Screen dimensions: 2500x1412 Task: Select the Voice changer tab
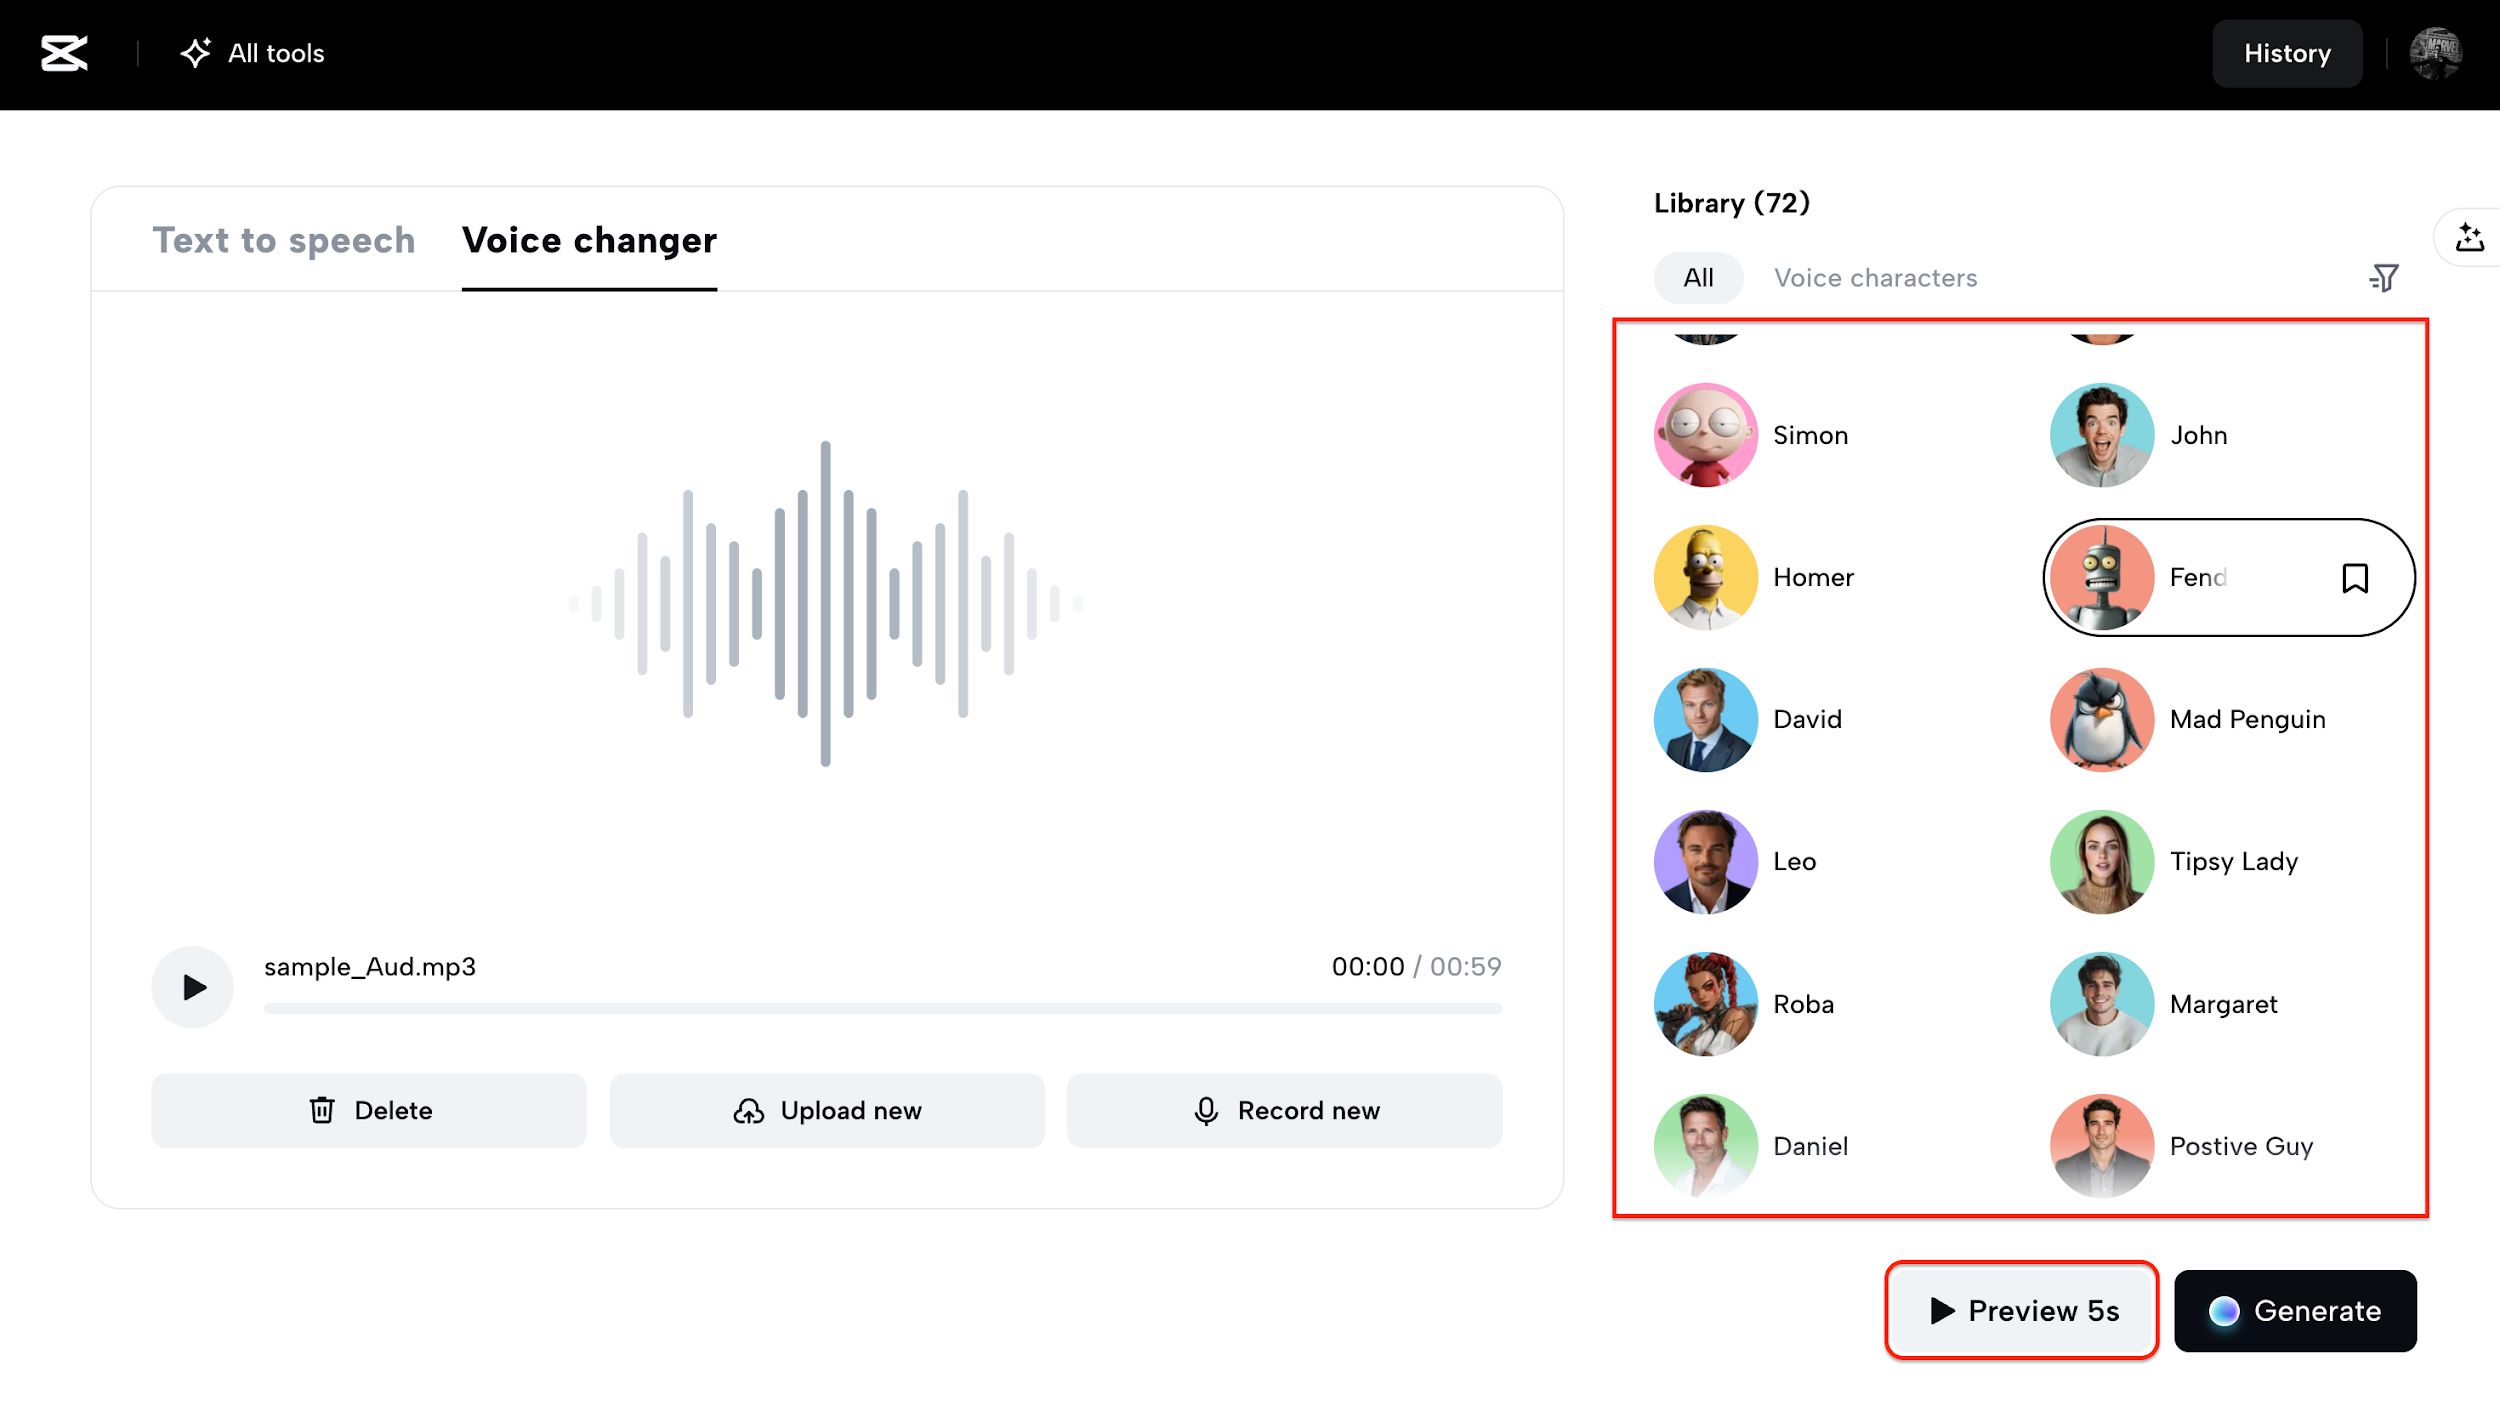589,241
